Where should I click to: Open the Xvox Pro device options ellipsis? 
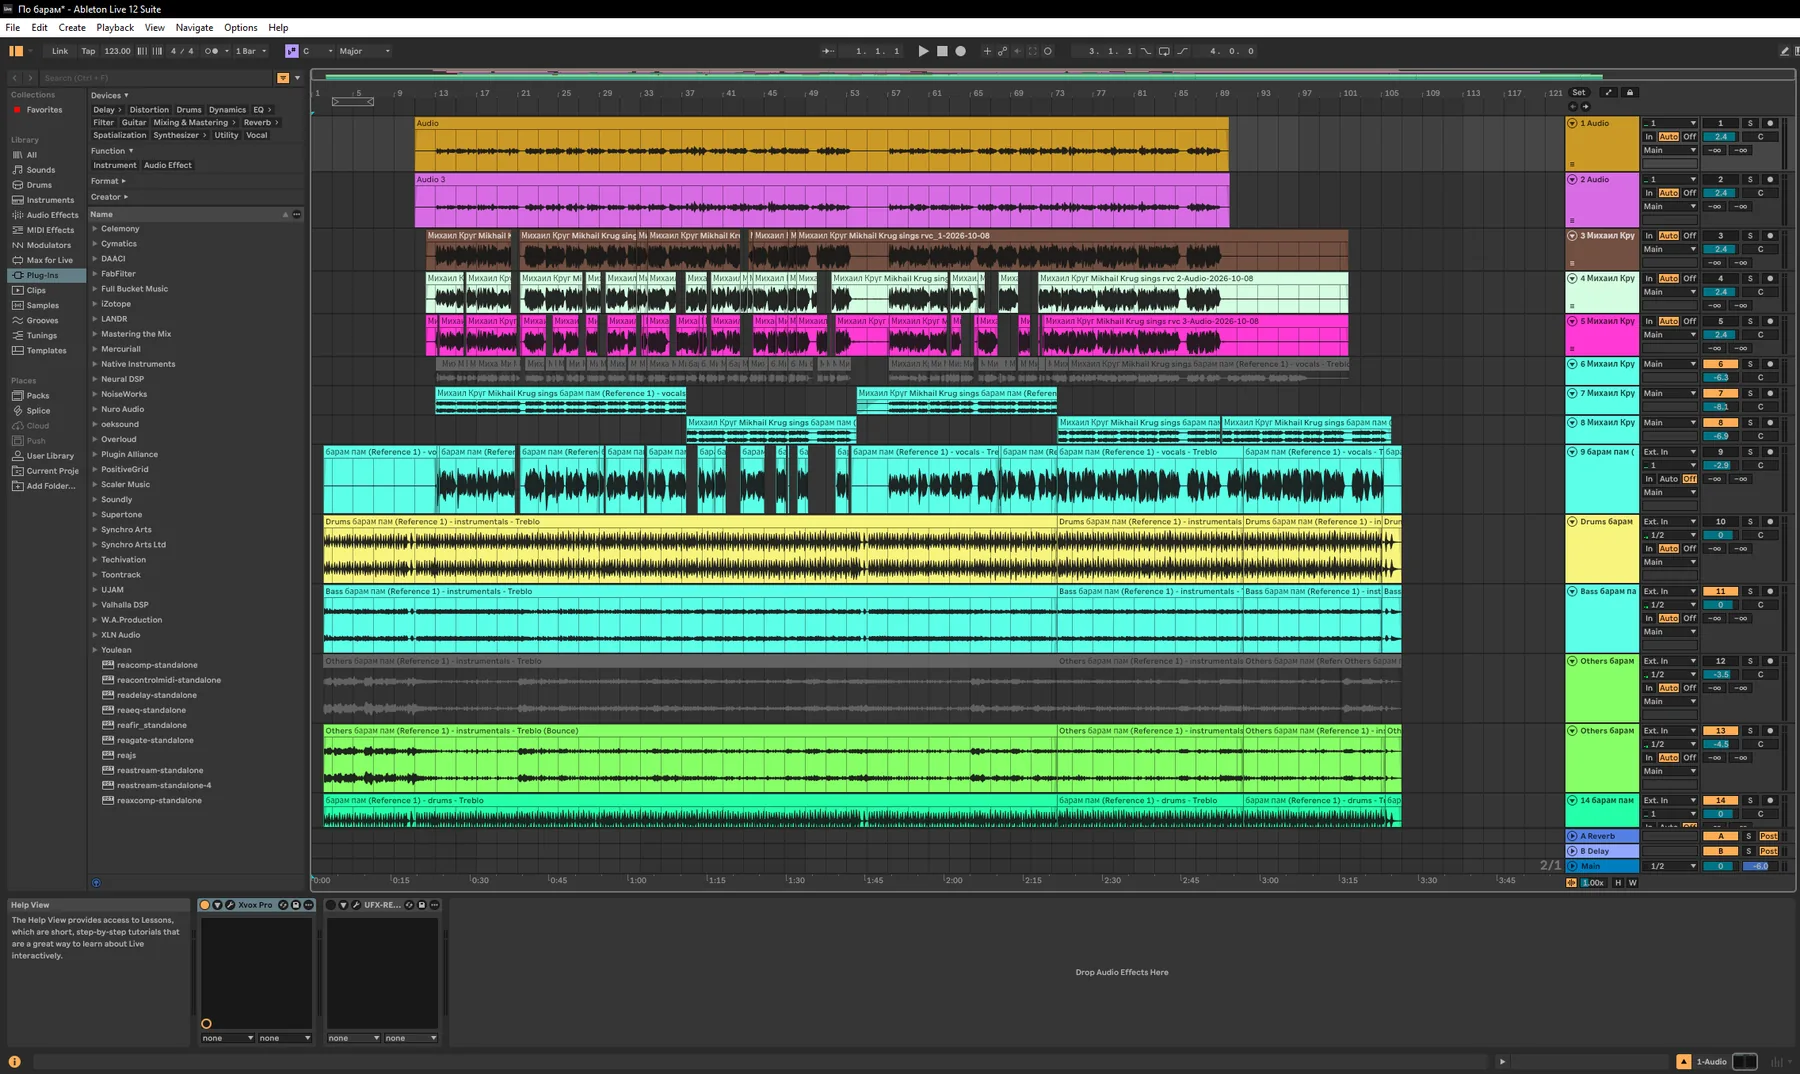pos(309,905)
